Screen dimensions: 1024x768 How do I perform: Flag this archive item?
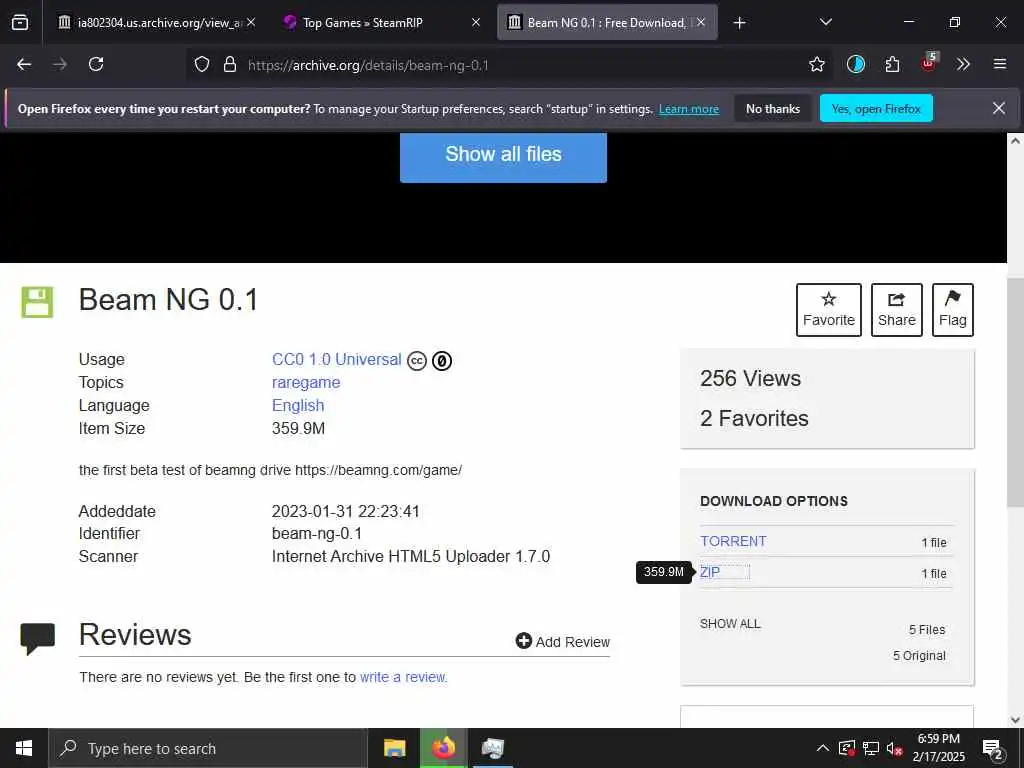click(952, 310)
